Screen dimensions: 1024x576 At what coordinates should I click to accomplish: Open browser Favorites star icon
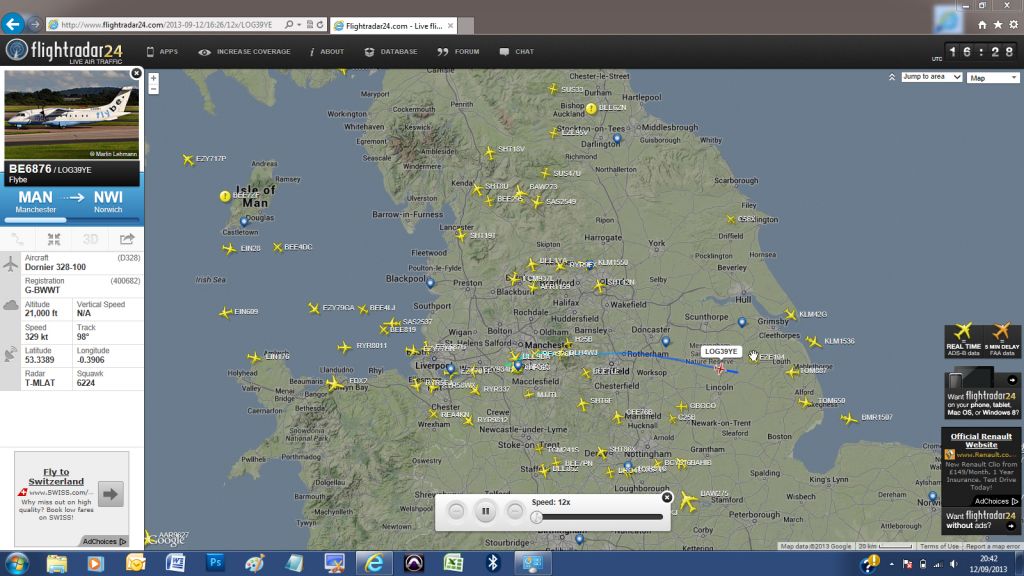(x=998, y=25)
